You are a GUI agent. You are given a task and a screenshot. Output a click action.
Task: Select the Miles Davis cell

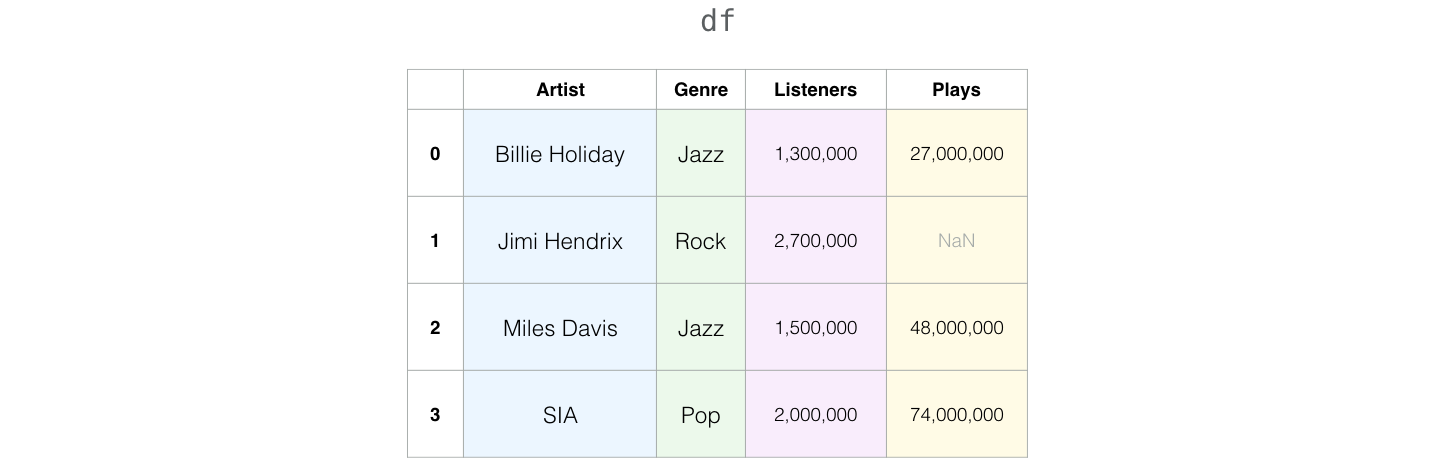click(560, 328)
